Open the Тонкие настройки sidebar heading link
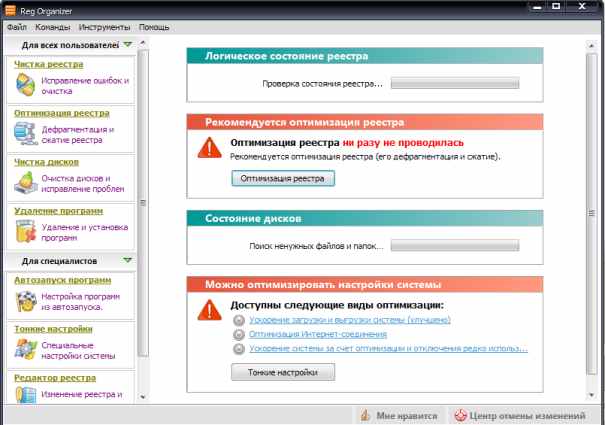The width and height of the screenshot is (605, 425). (53, 329)
